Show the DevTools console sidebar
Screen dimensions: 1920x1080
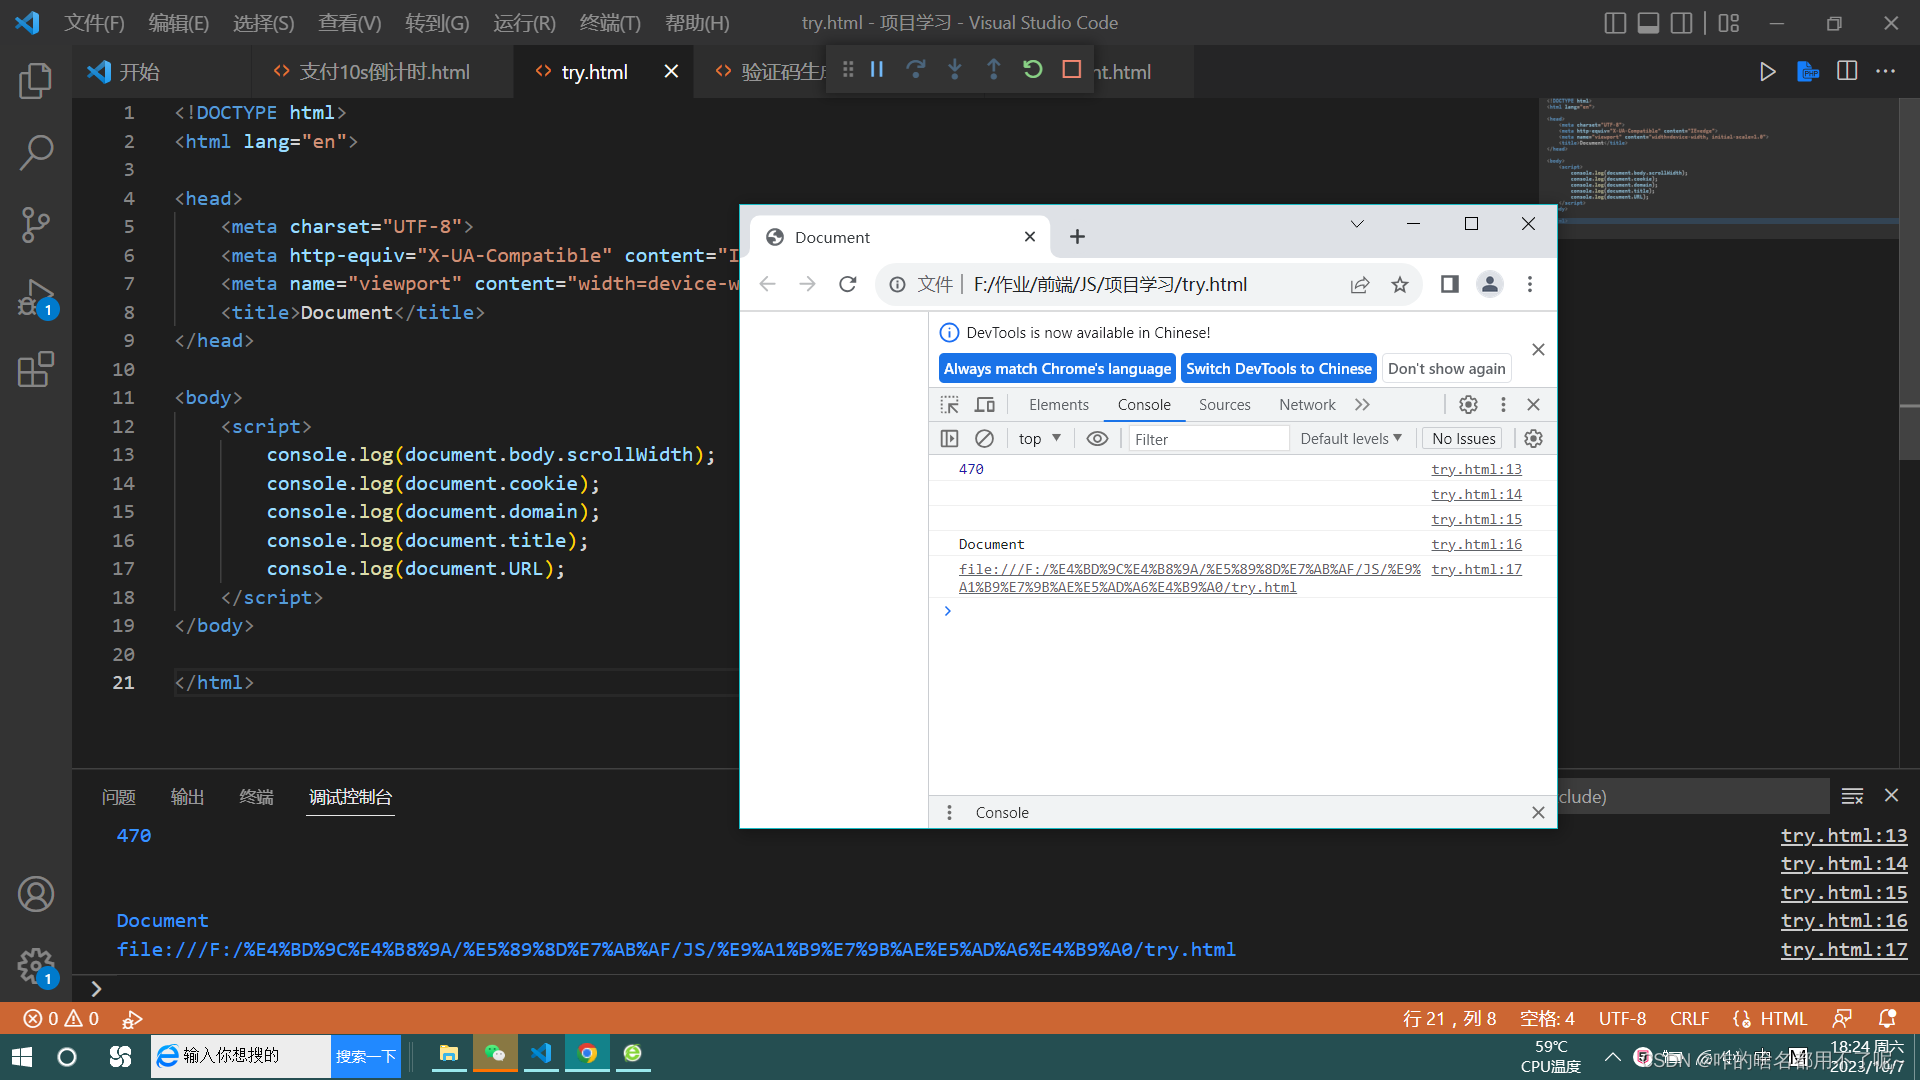(949, 438)
